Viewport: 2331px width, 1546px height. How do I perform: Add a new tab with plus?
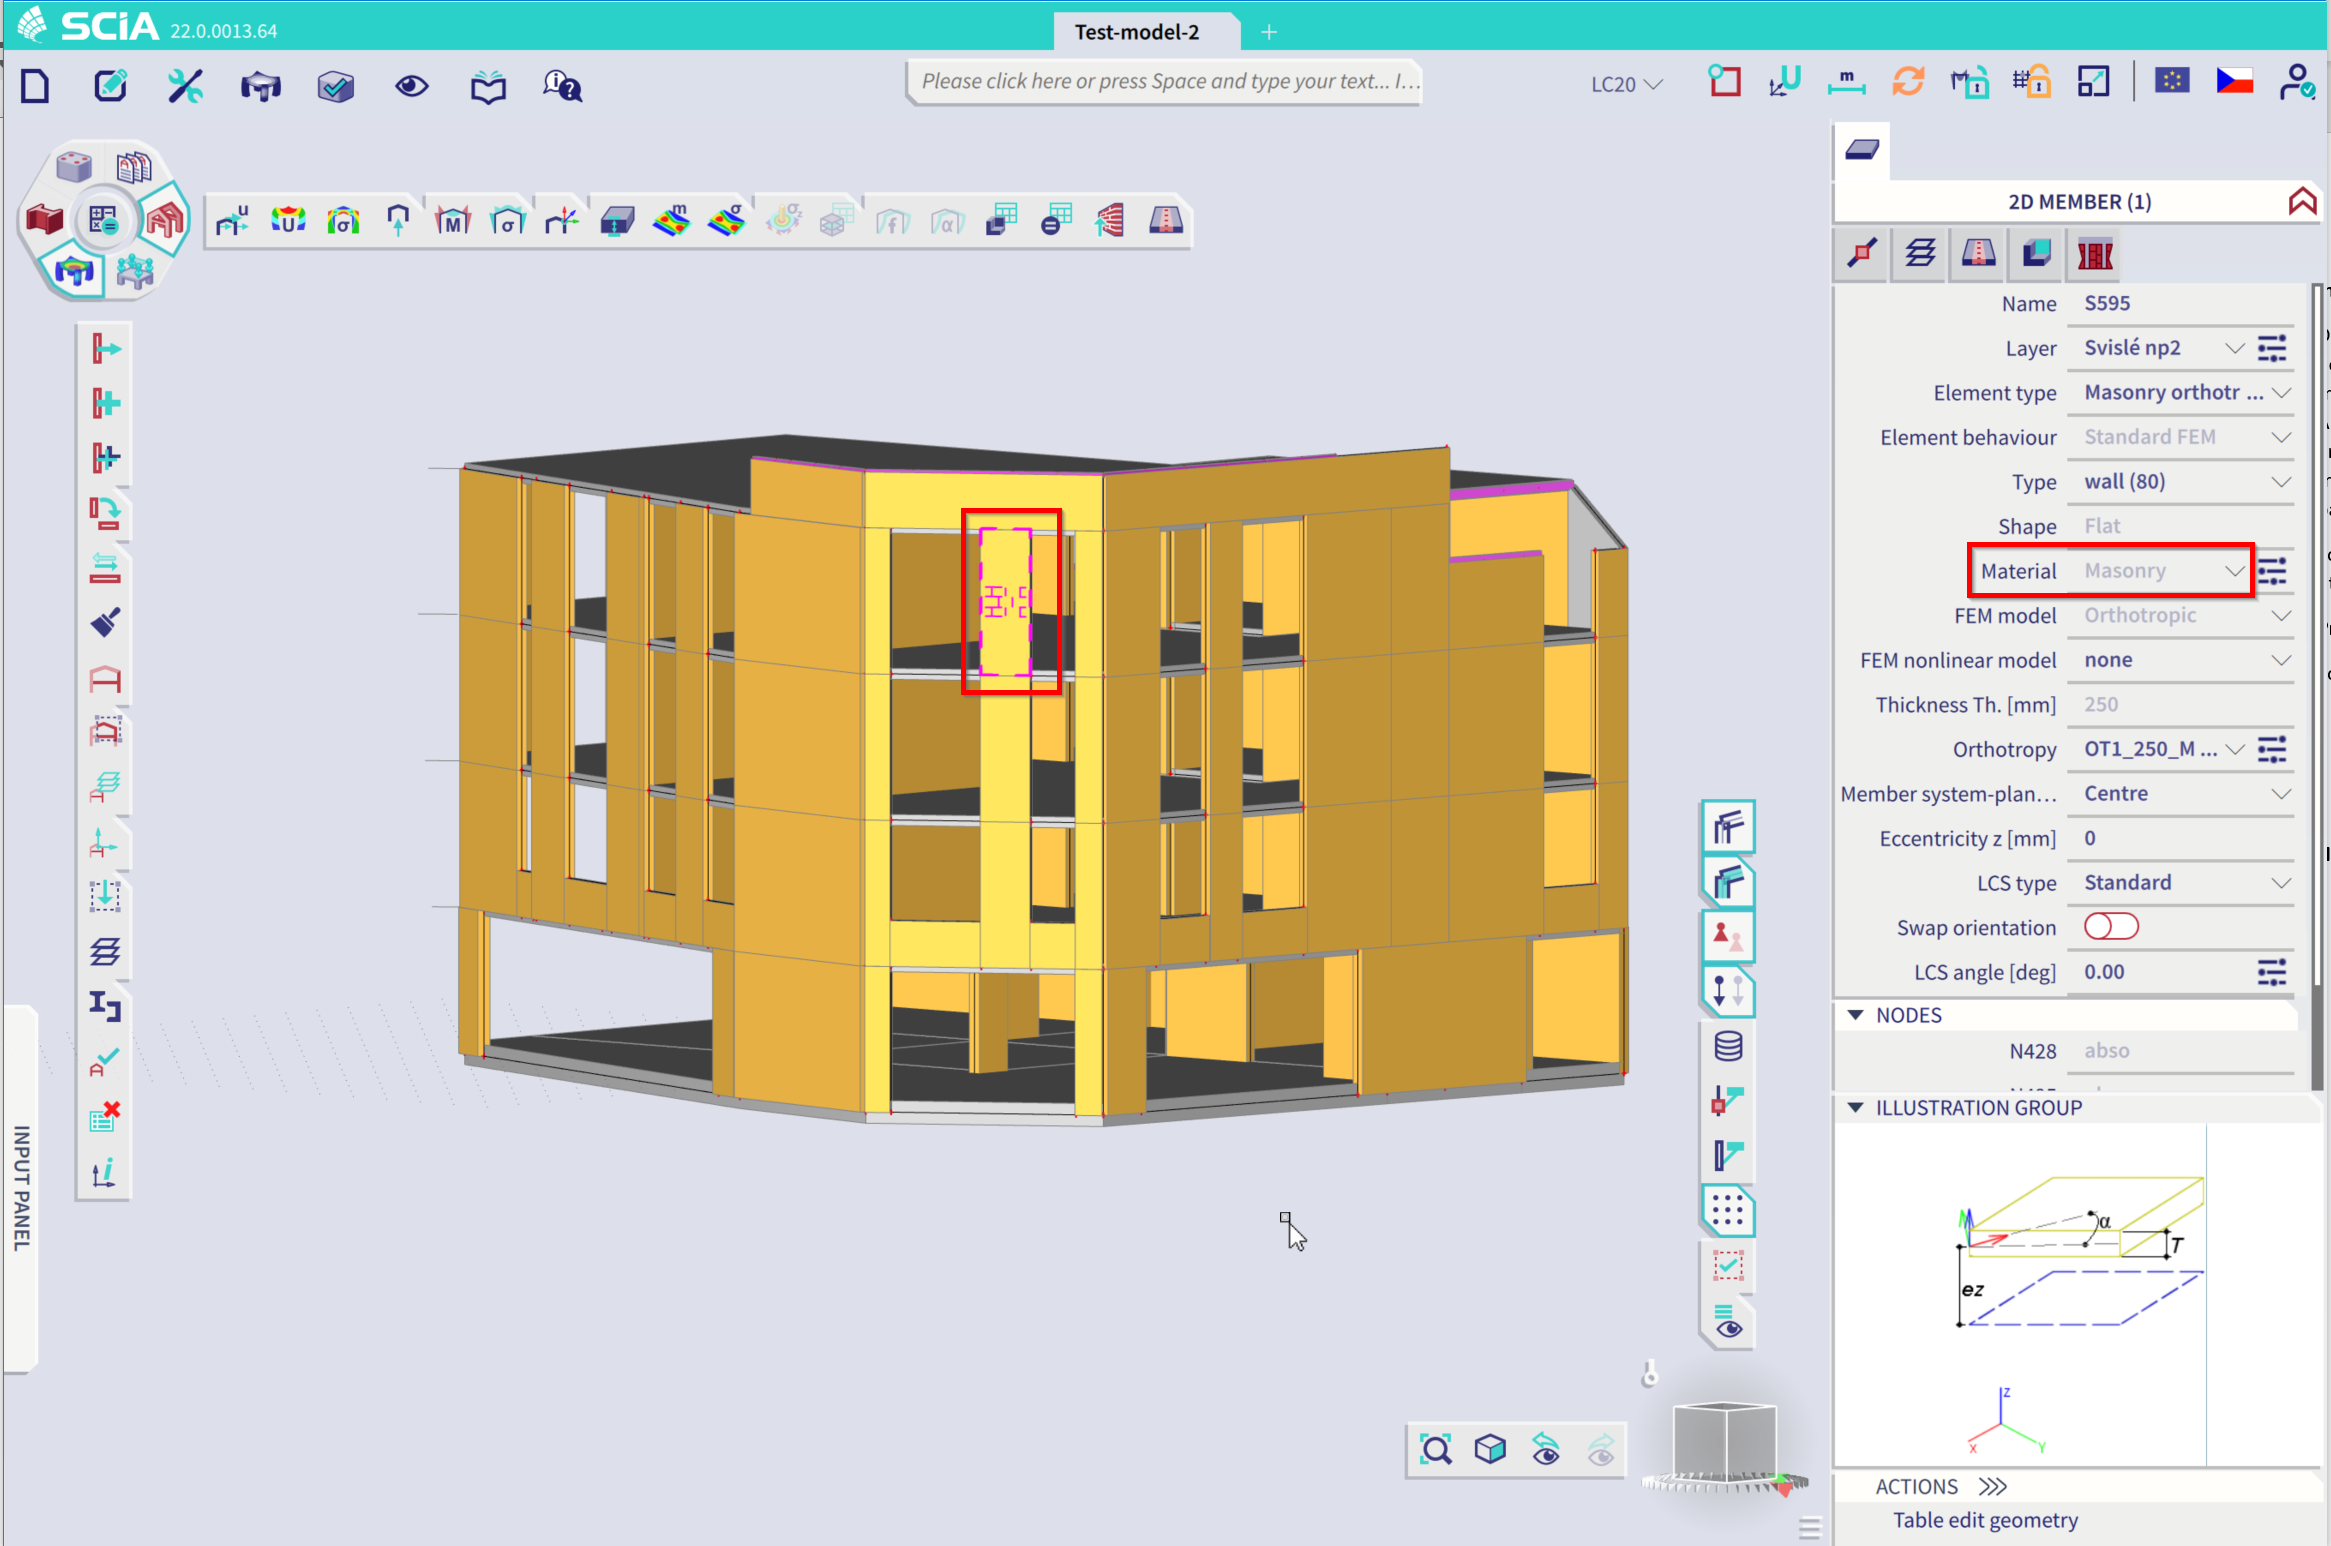[x=1269, y=32]
